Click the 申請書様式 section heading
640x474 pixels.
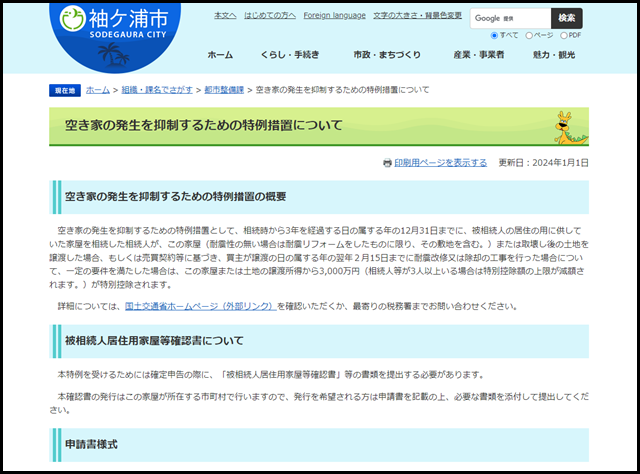(91, 444)
